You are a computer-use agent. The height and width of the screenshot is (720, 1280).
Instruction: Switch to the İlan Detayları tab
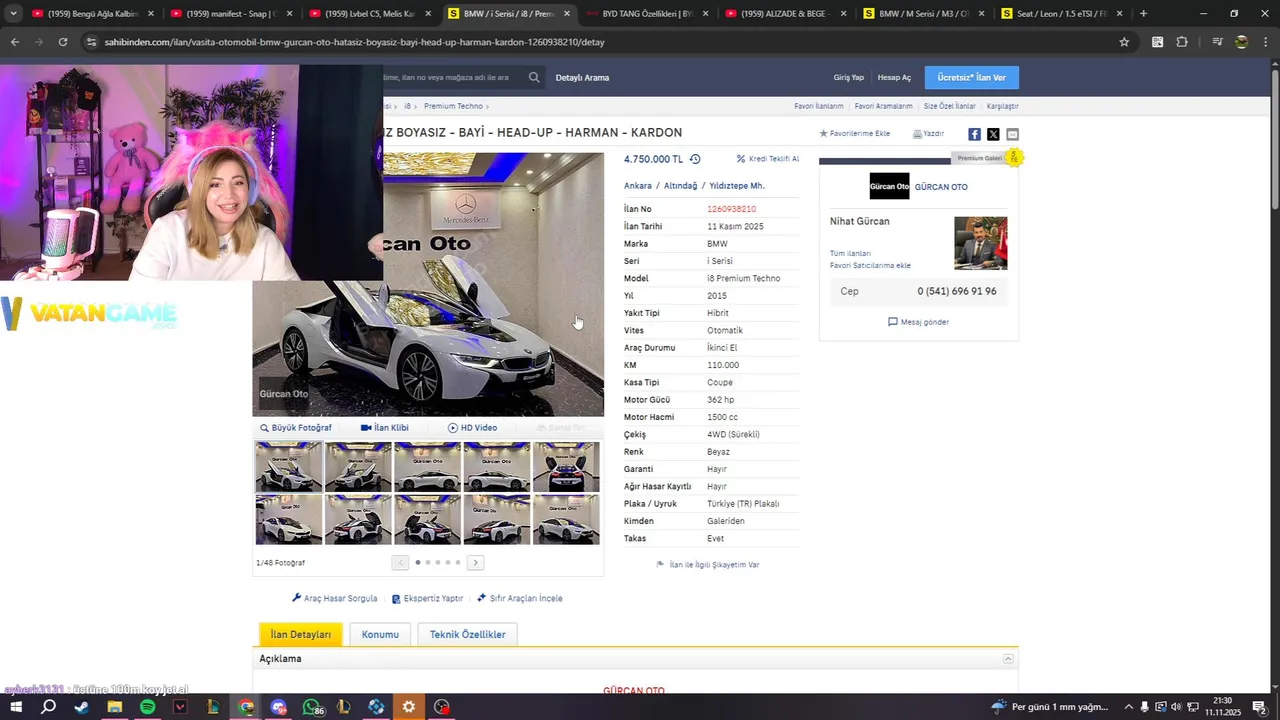coord(301,634)
